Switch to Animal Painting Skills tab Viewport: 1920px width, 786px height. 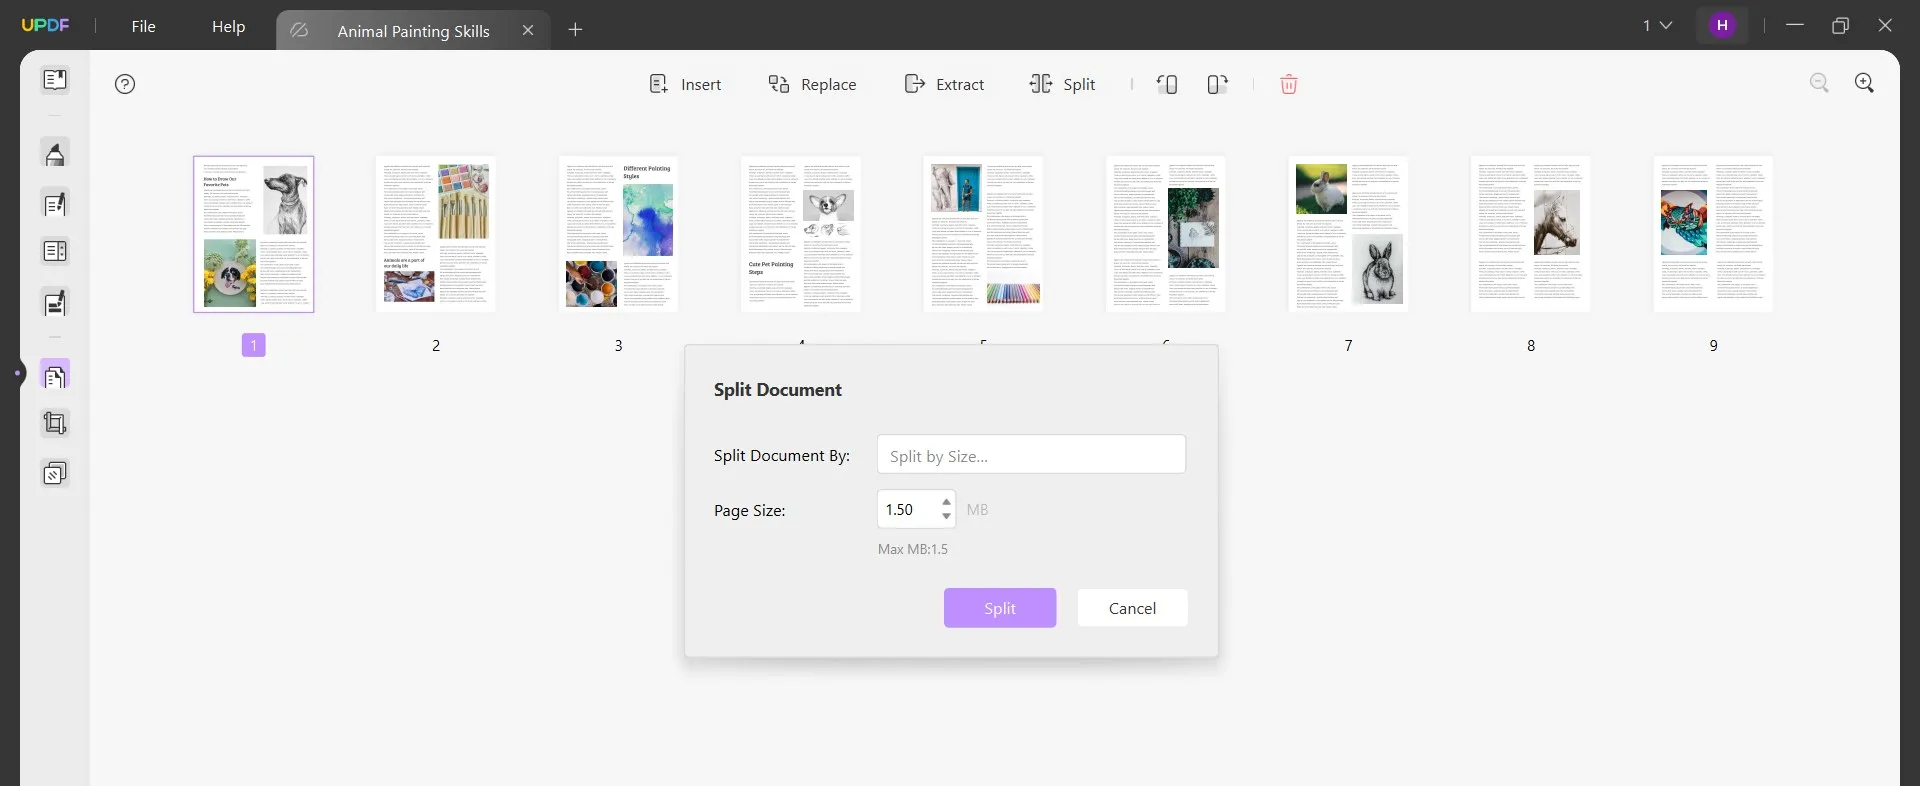coord(413,31)
